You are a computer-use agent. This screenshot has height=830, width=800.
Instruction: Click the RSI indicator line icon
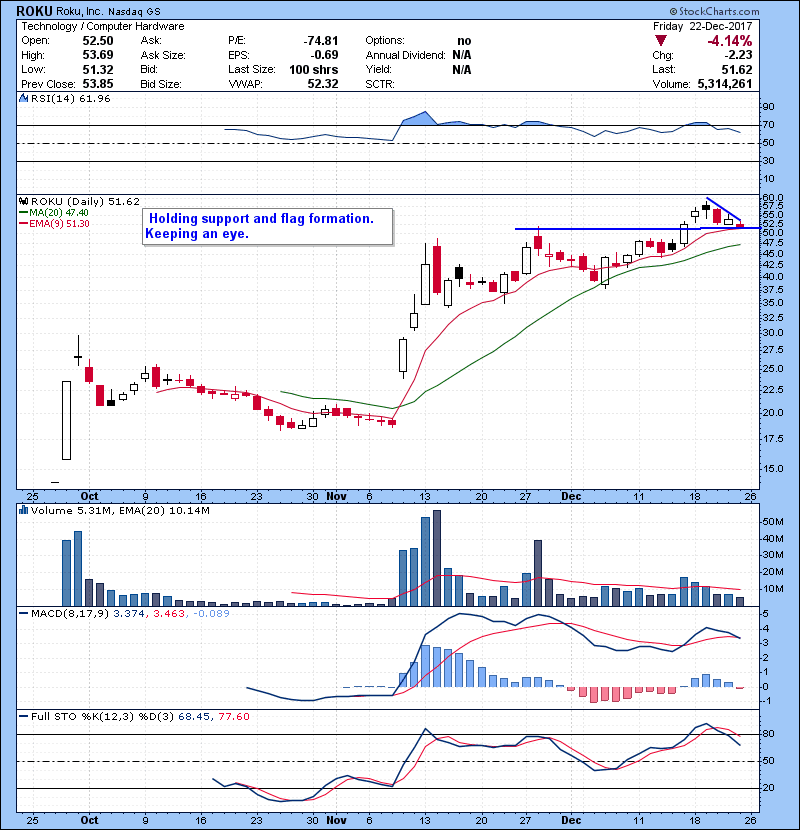coord(23,98)
